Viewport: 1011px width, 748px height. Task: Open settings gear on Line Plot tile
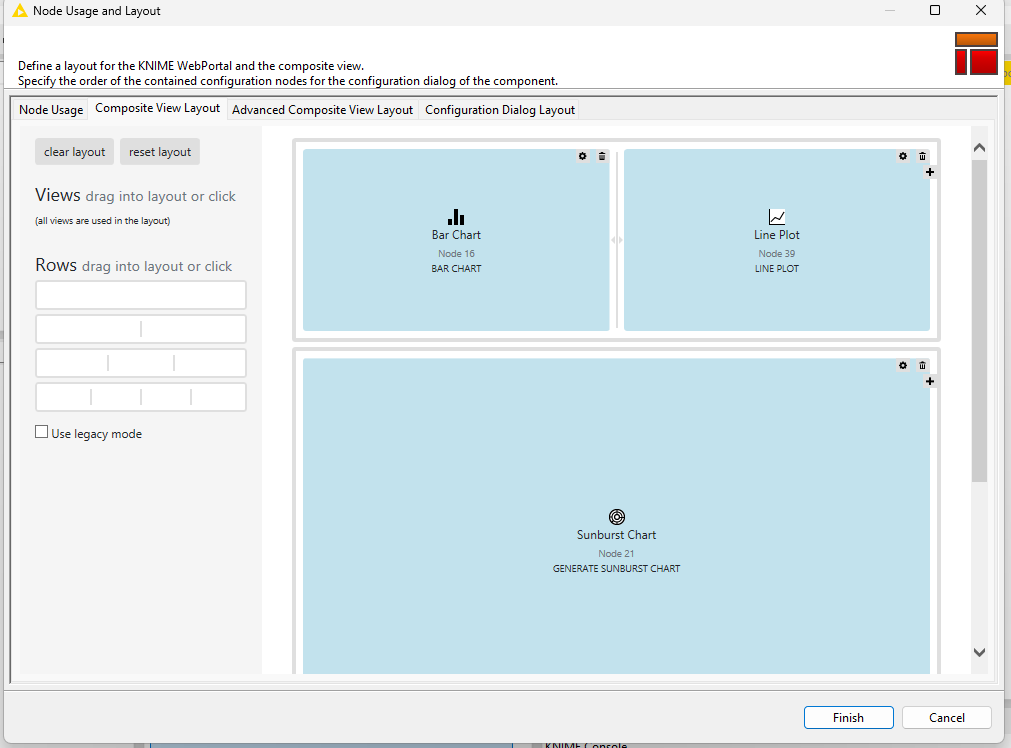(903, 156)
